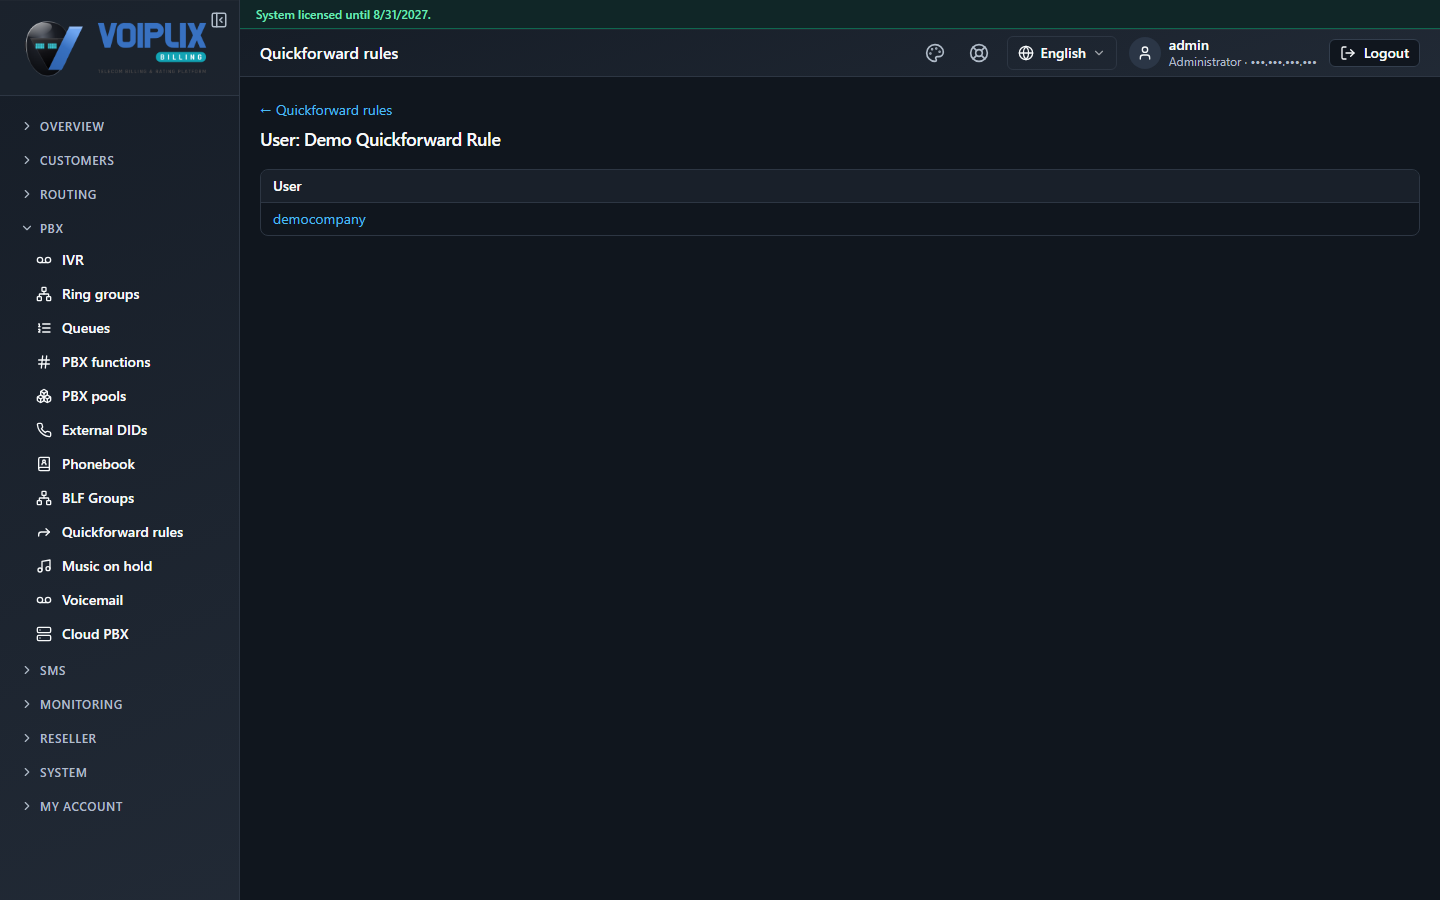Open the theme palette icon
This screenshot has height=900, width=1440.
tap(935, 53)
